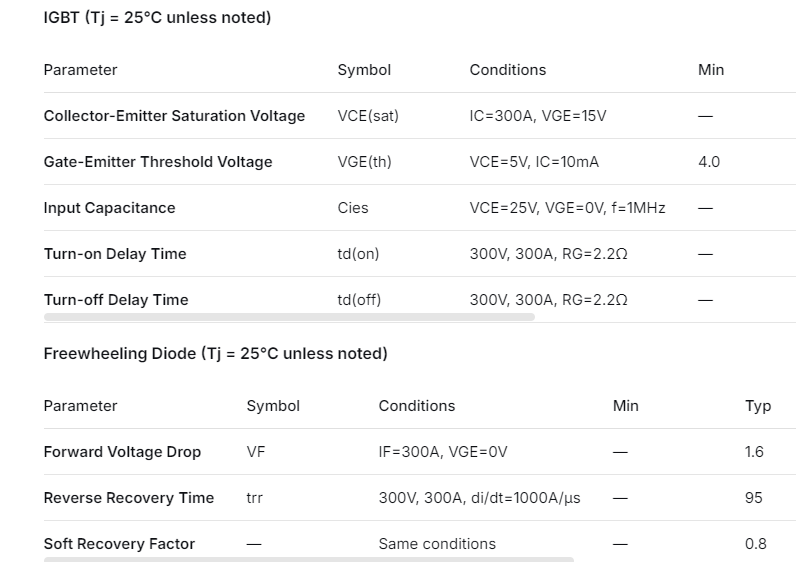The width and height of the screenshot is (807, 562).
Task: Select the 4.0 minimum threshold value
Action: click(709, 162)
